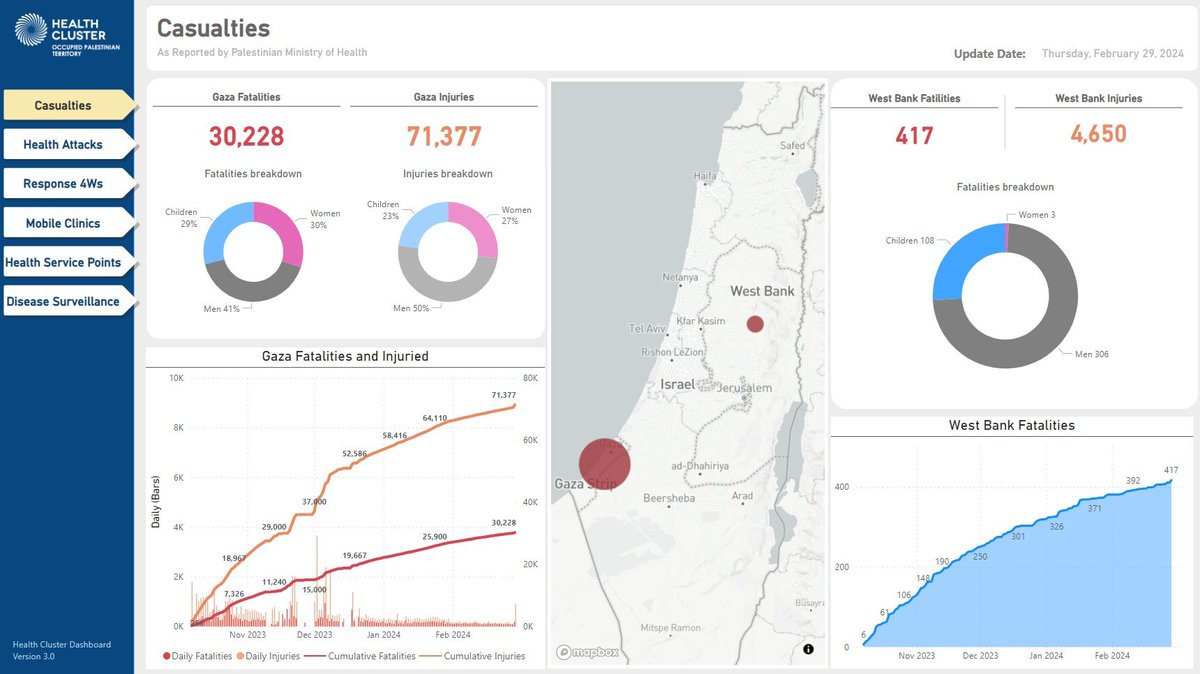Screen dimensions: 1200x674
Task: Open the Health Attacks page
Action: click(68, 144)
